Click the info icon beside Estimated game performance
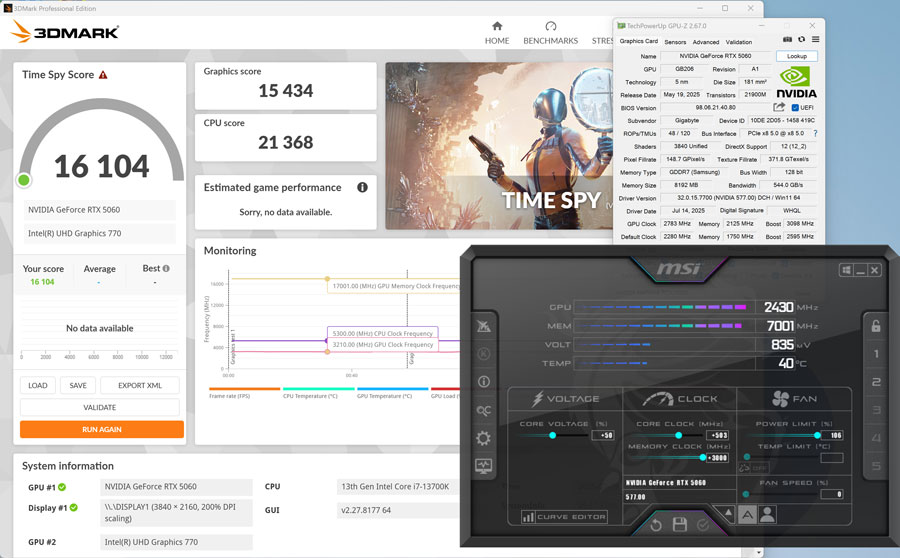 click(x=362, y=187)
